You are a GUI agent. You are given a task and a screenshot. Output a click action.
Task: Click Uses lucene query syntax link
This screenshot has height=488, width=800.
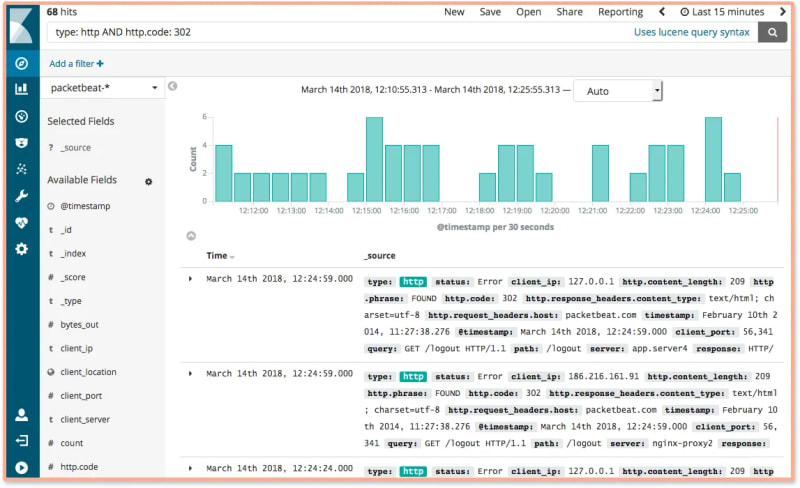pos(691,32)
